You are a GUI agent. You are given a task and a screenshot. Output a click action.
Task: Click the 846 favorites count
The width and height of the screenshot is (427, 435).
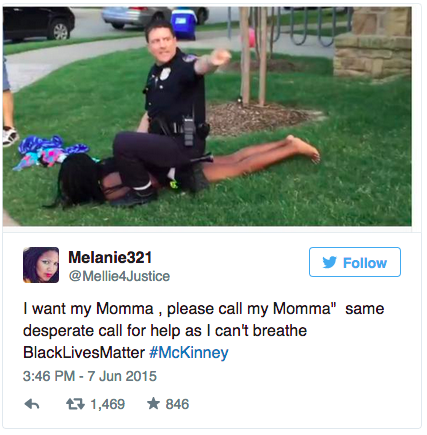177,404
